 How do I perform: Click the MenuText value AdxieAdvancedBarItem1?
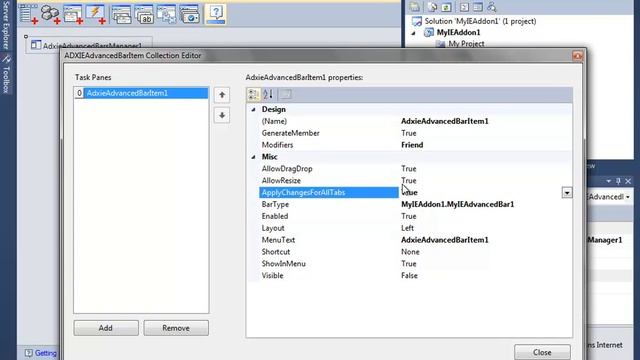444,240
